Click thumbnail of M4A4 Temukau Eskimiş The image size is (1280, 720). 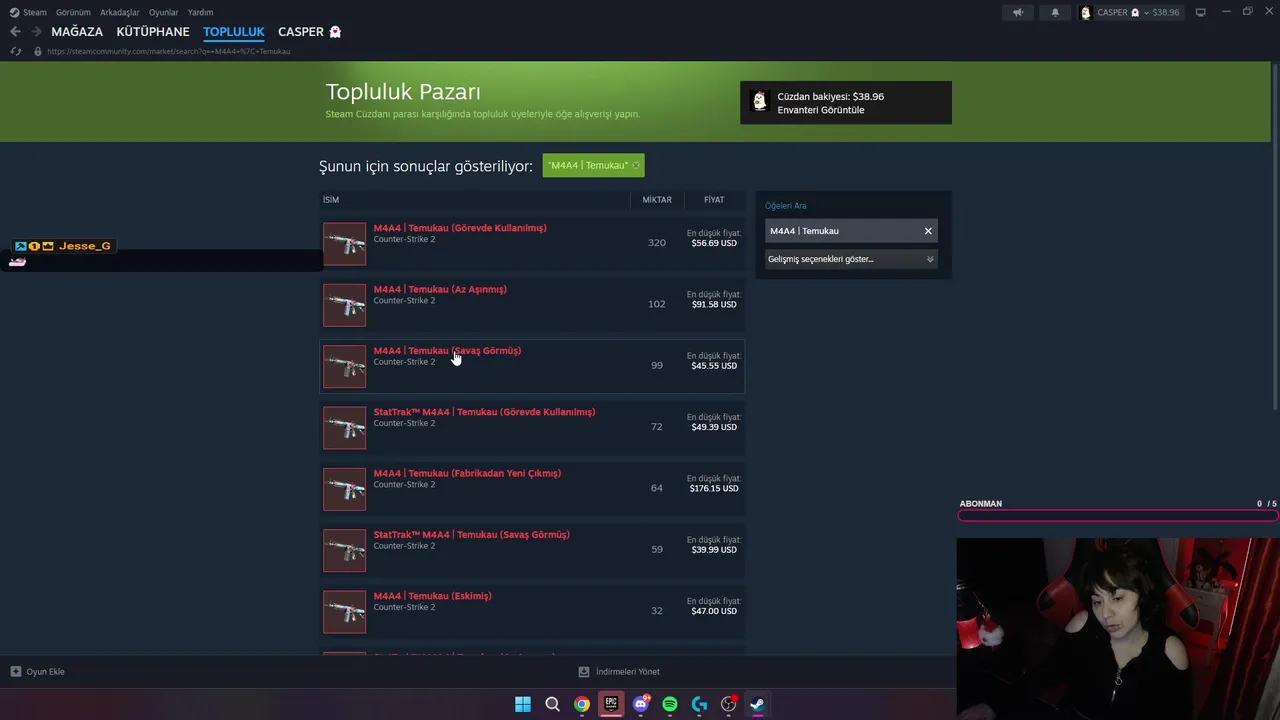[x=344, y=612]
